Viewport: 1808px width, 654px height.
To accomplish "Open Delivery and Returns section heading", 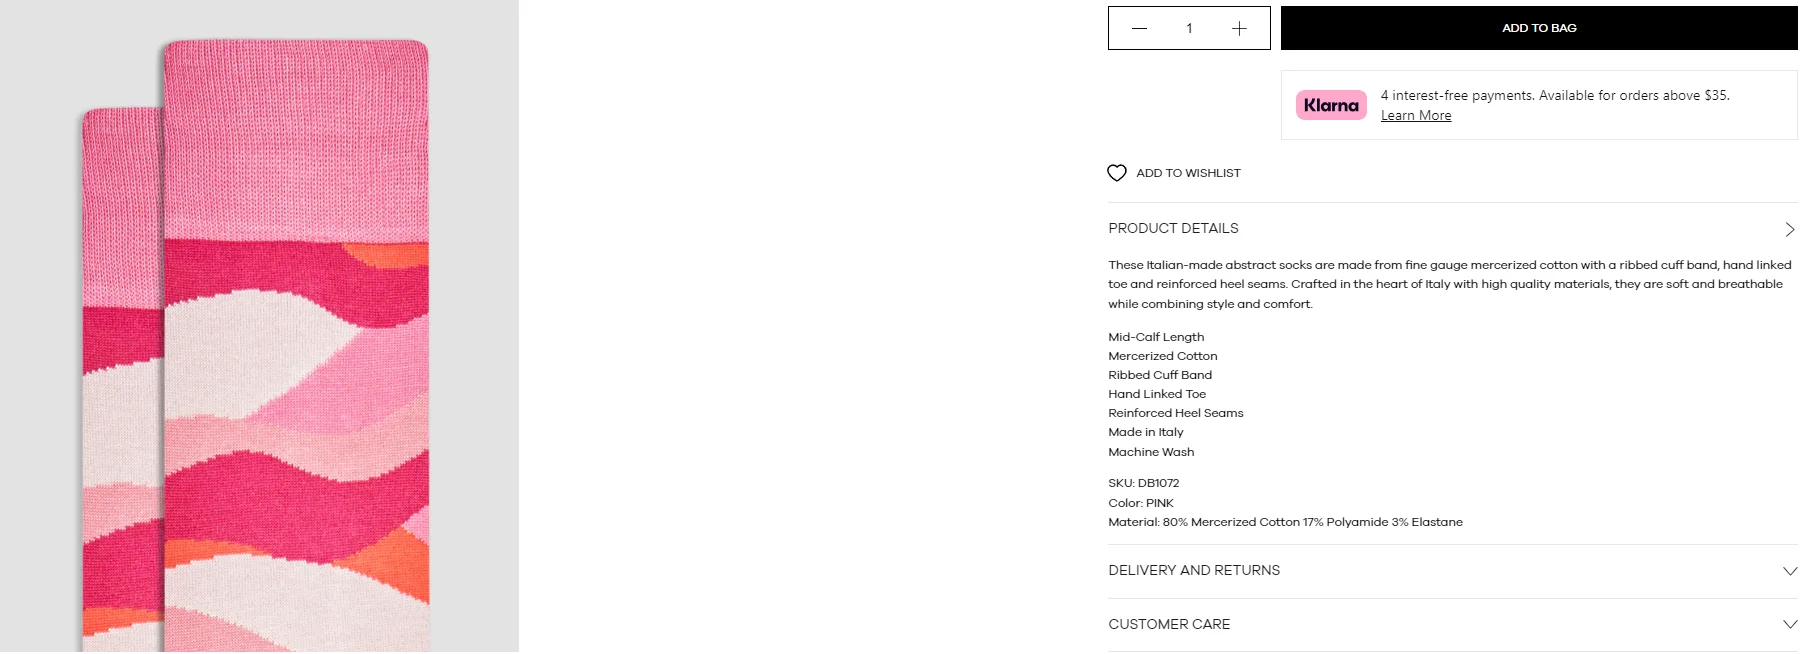I will pos(1194,570).
